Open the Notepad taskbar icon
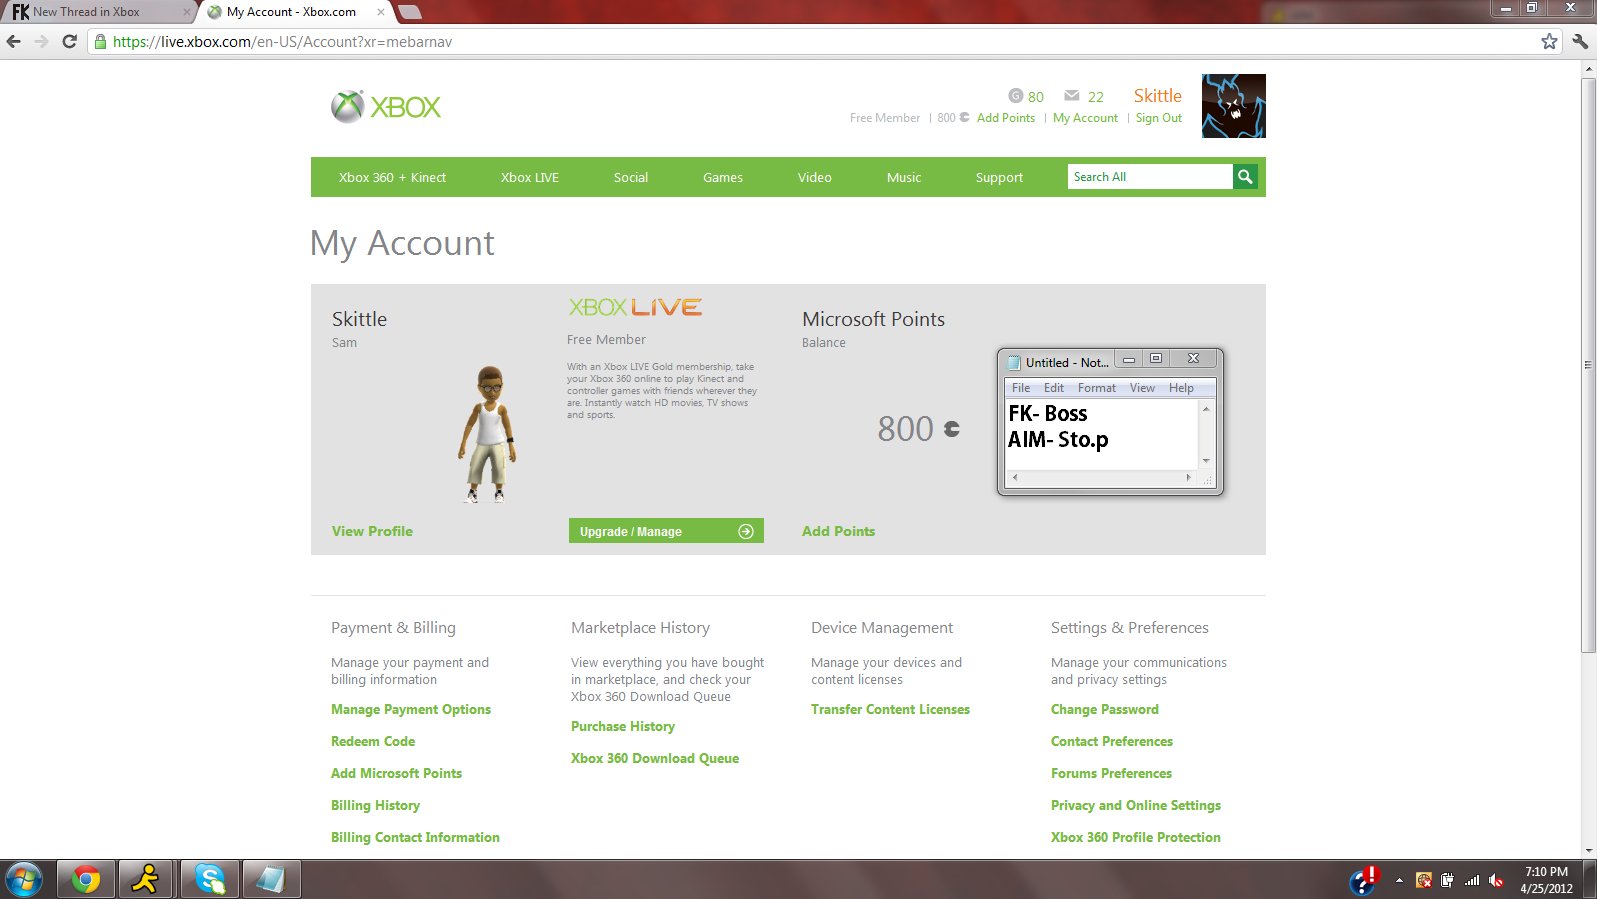Viewport: 1597px width, 899px height. tap(271, 880)
